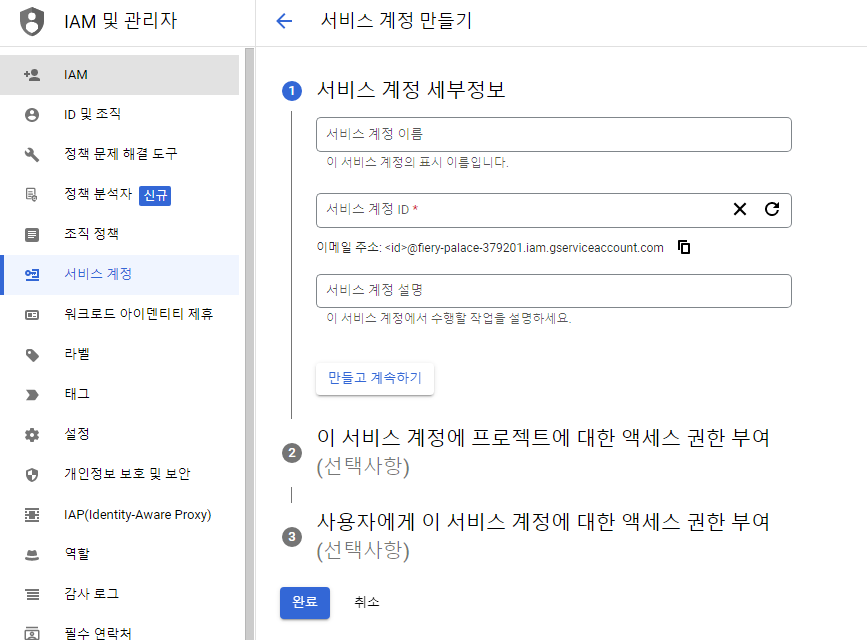This screenshot has width=867, height=640.
Task: Click the 태그 arrow-shaped icon
Action: (32, 394)
